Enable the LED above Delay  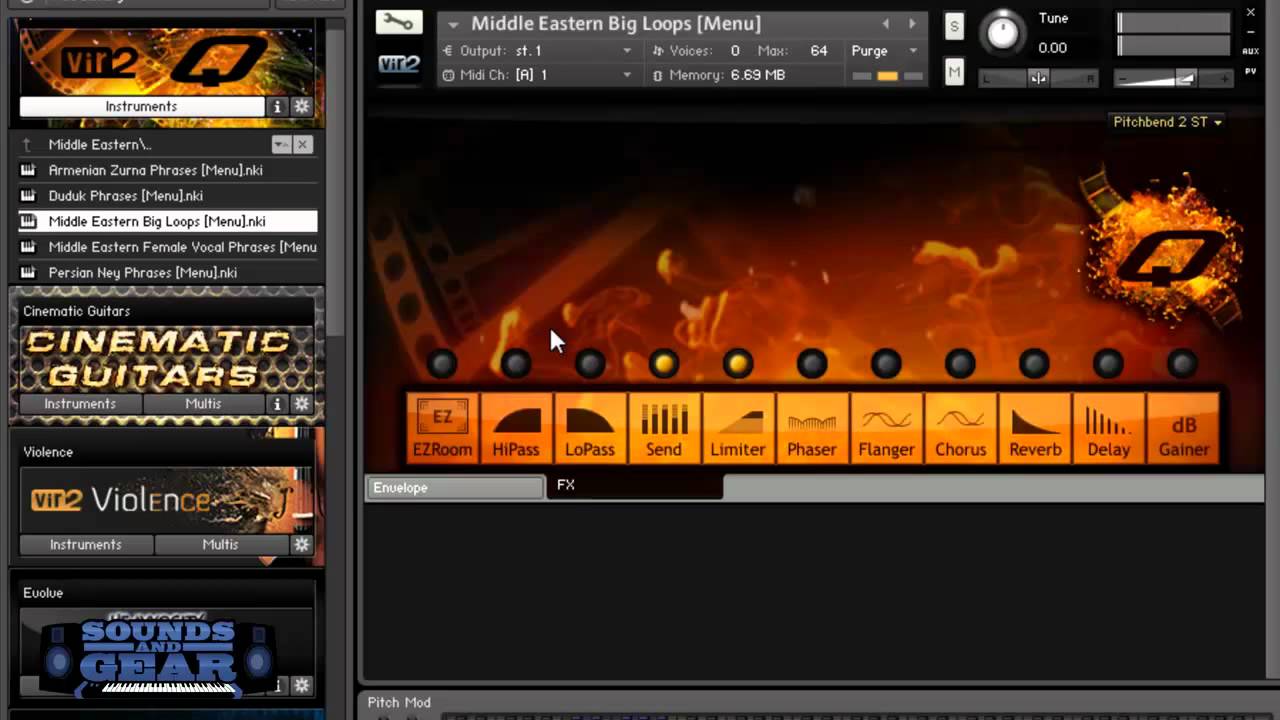coord(1108,364)
